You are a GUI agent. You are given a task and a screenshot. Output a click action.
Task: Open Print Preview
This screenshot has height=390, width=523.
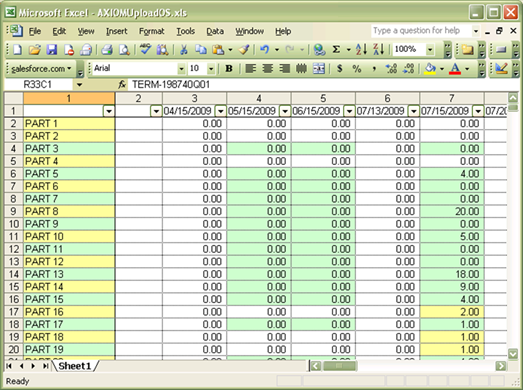[124, 50]
